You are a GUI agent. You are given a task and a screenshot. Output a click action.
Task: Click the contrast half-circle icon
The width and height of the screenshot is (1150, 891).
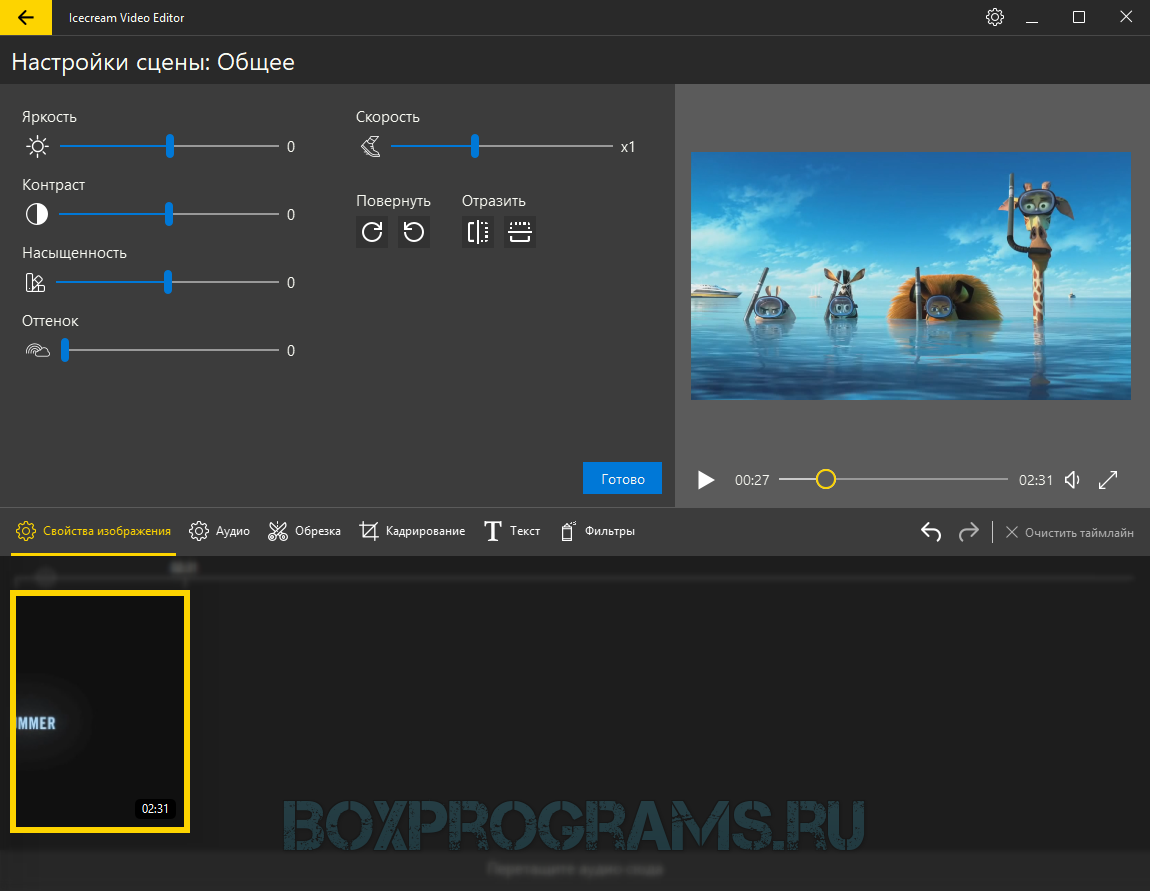point(37,214)
